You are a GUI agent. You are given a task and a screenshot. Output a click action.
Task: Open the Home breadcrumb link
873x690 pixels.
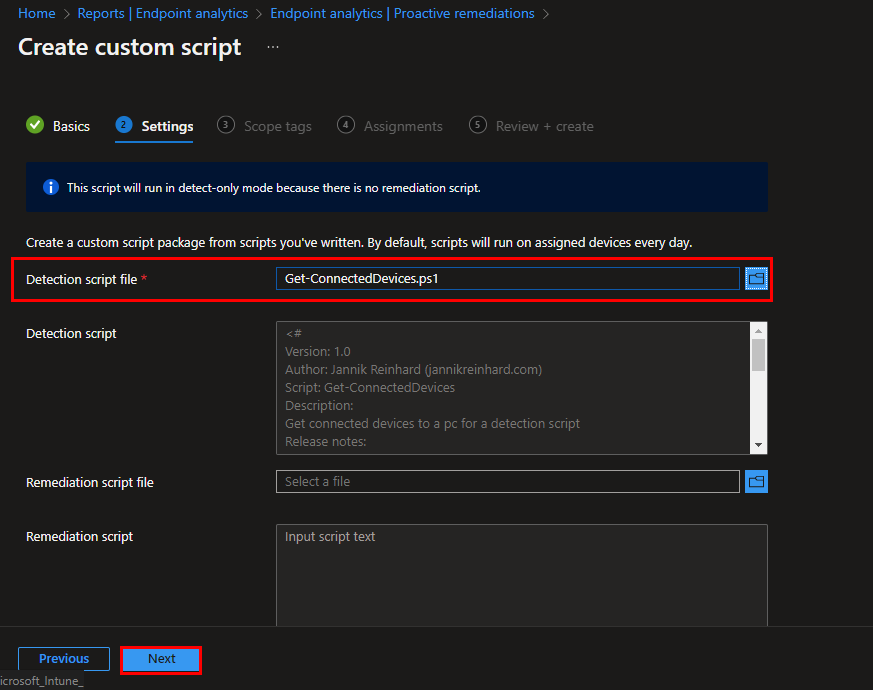36,13
